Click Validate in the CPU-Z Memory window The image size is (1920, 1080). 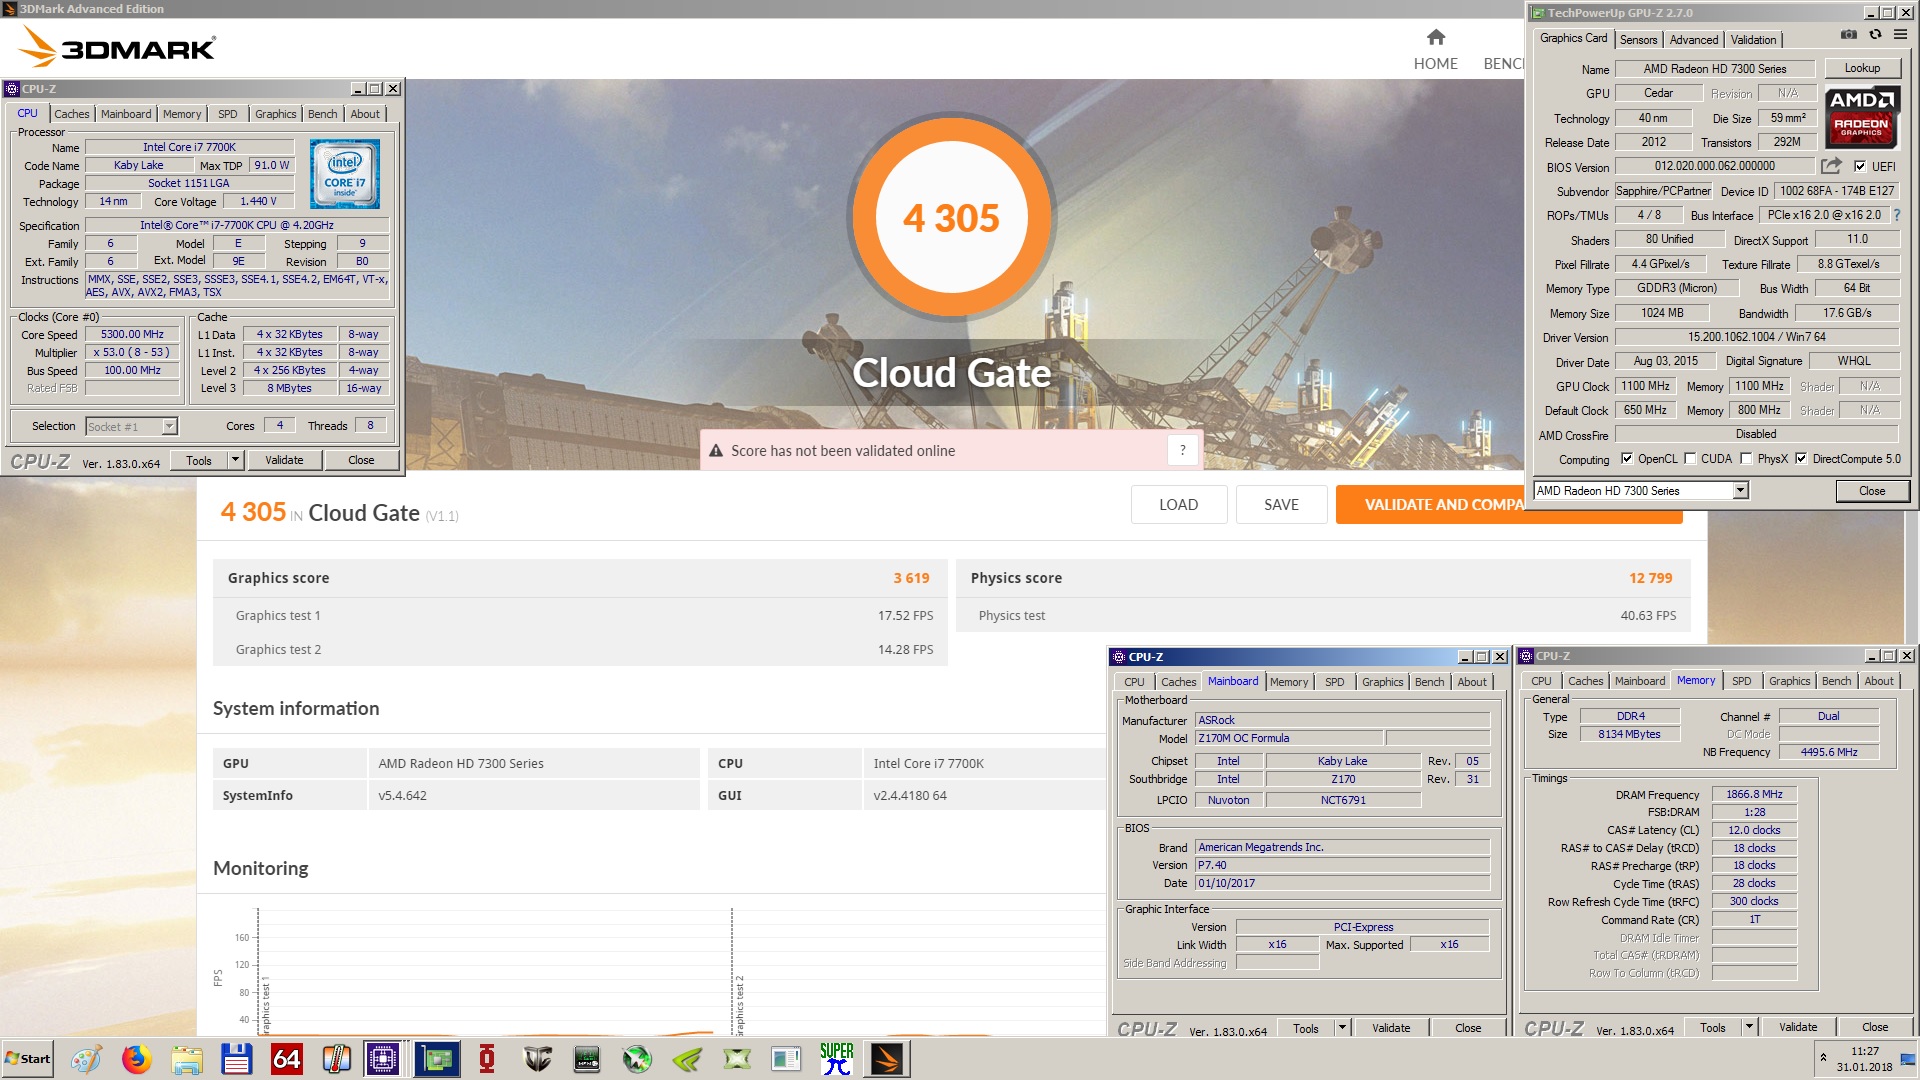click(1798, 1027)
